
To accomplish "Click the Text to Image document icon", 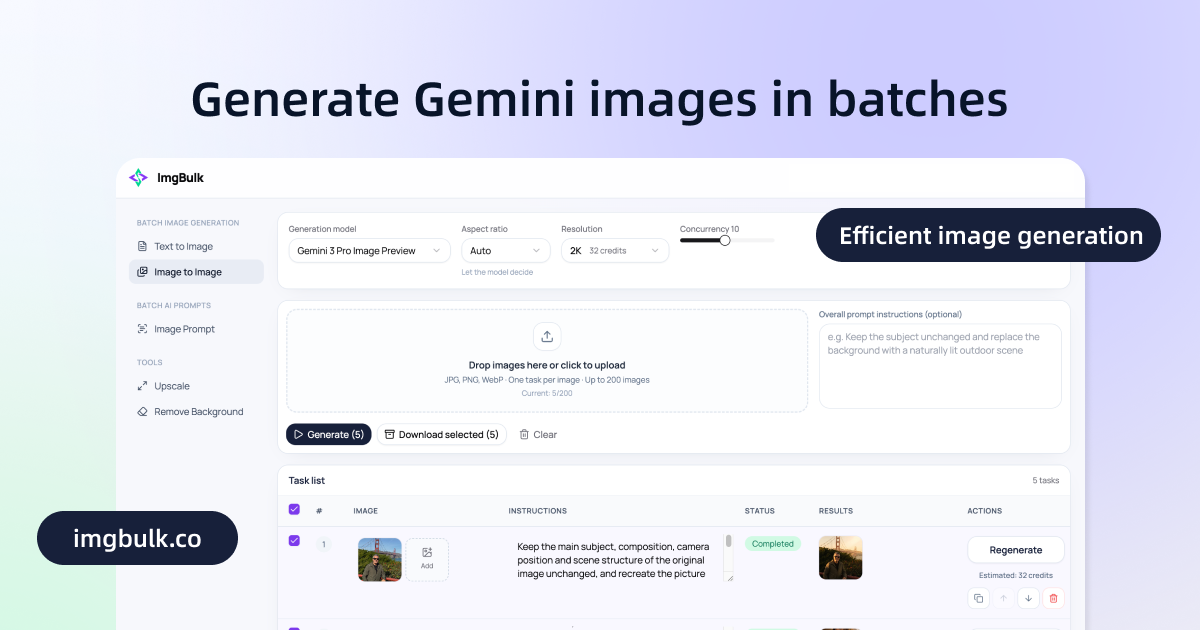I will (x=142, y=246).
